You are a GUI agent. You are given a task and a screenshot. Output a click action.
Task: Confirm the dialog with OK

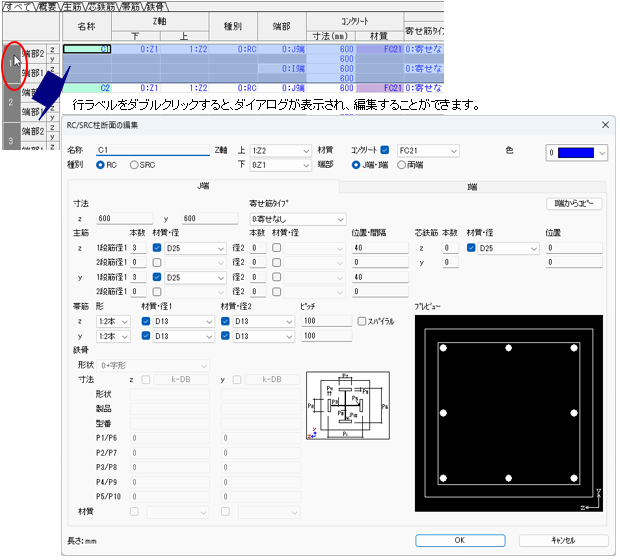coord(460,541)
